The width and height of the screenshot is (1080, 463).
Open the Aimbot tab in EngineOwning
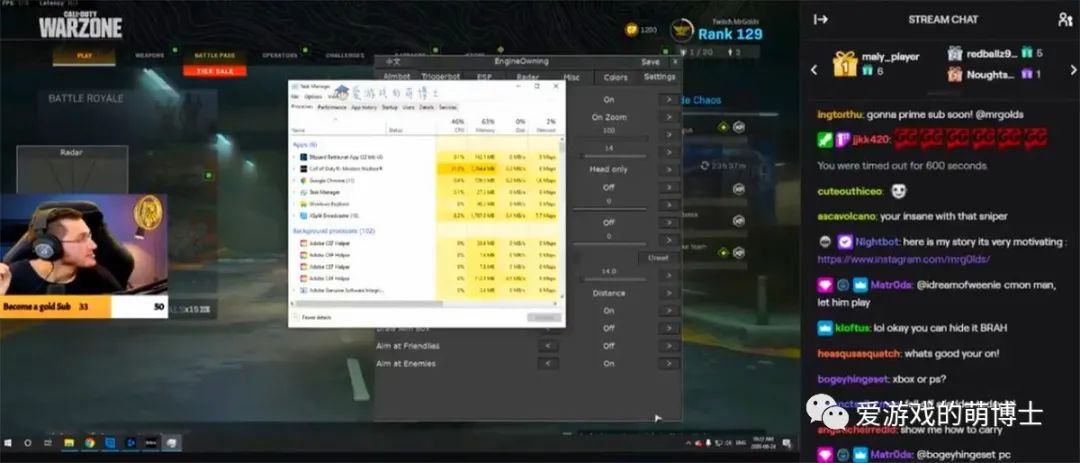coord(397,77)
